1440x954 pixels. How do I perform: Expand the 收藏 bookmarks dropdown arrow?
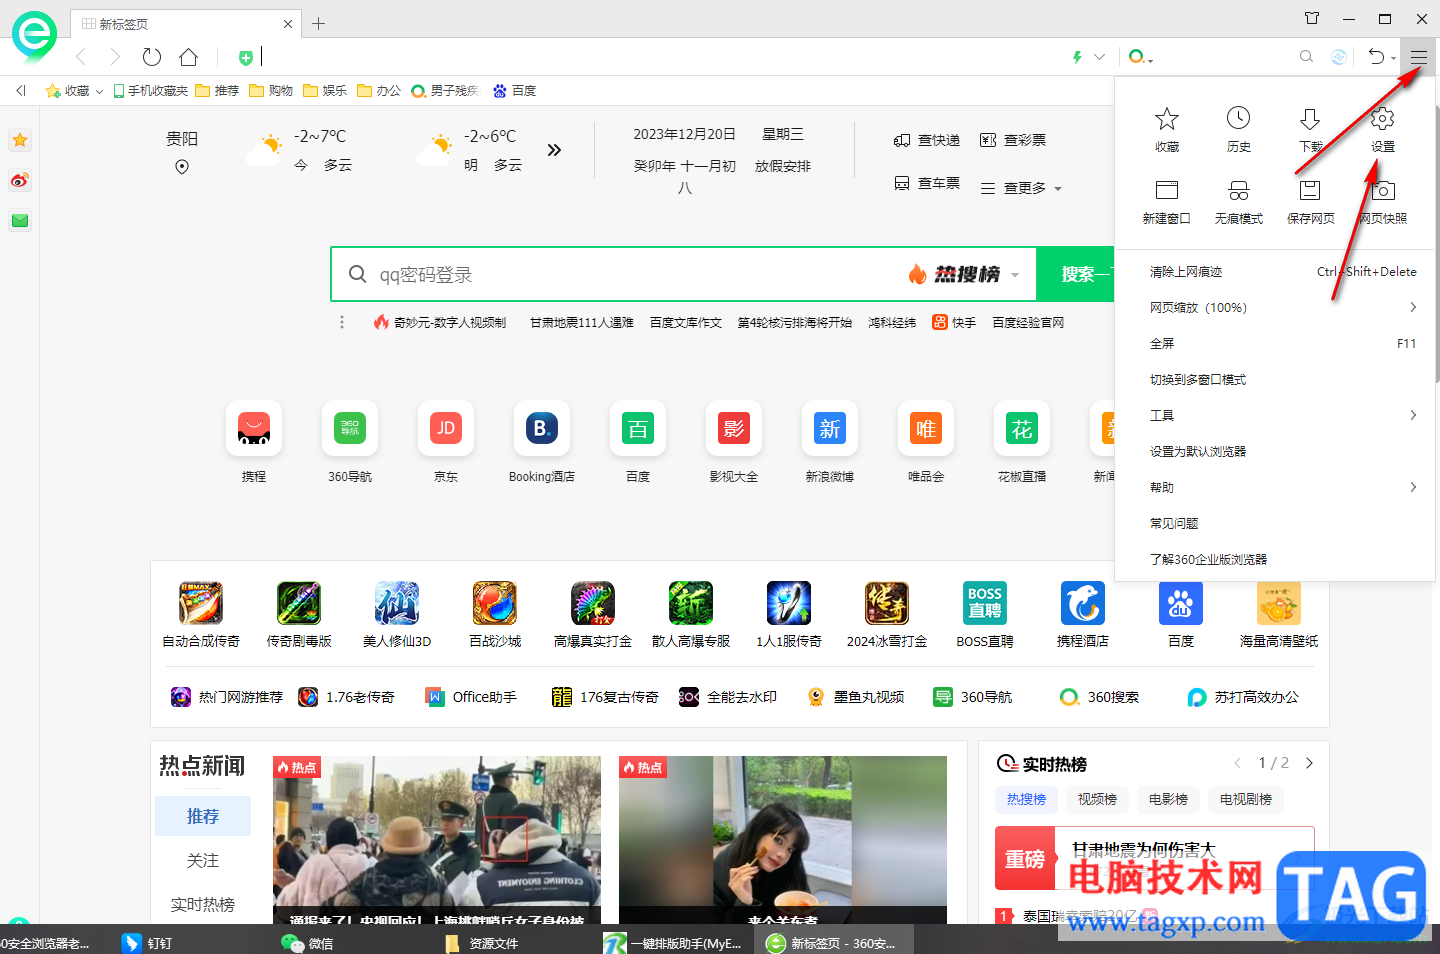point(99,91)
